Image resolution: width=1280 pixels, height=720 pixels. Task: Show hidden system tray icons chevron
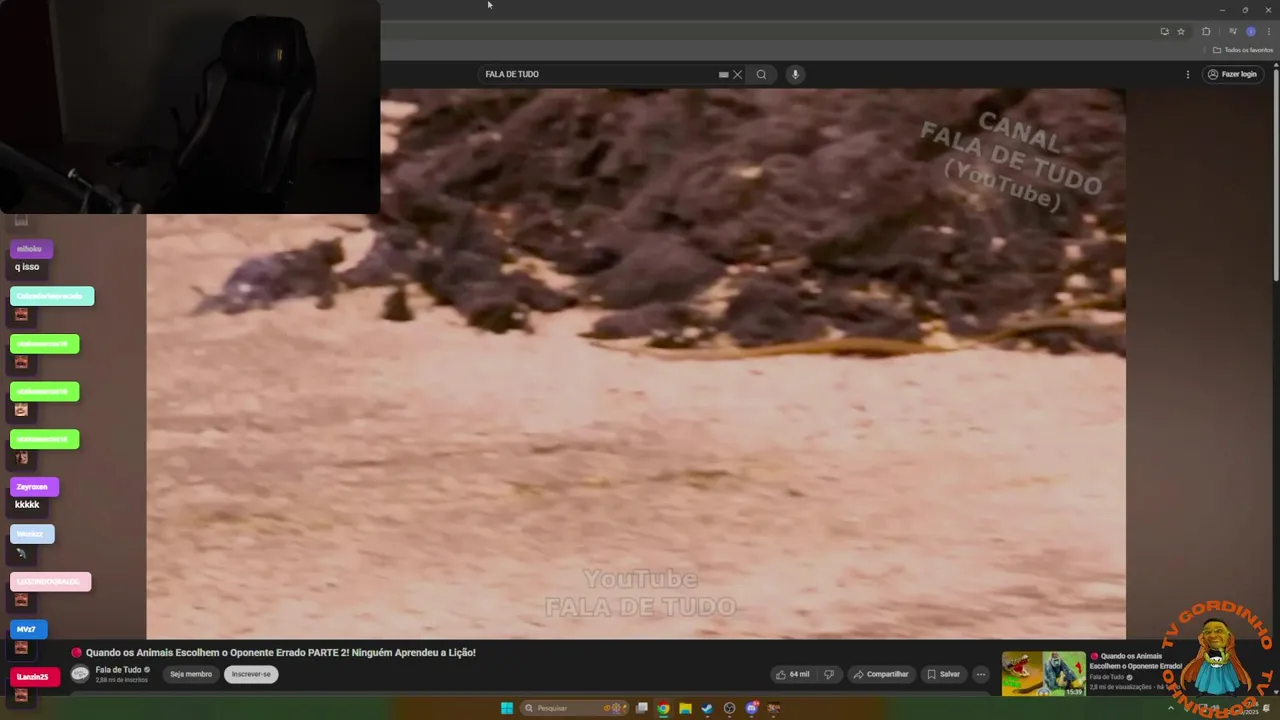(1171, 708)
